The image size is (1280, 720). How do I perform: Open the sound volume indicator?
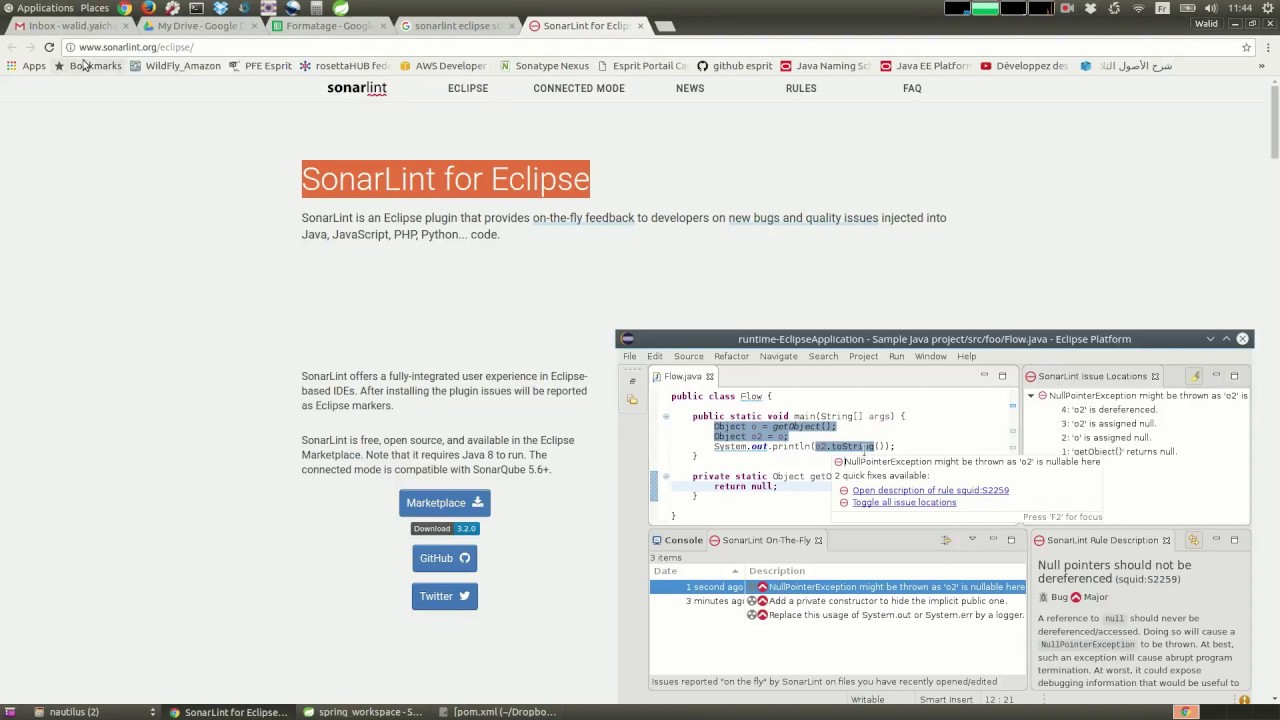[1210, 8]
